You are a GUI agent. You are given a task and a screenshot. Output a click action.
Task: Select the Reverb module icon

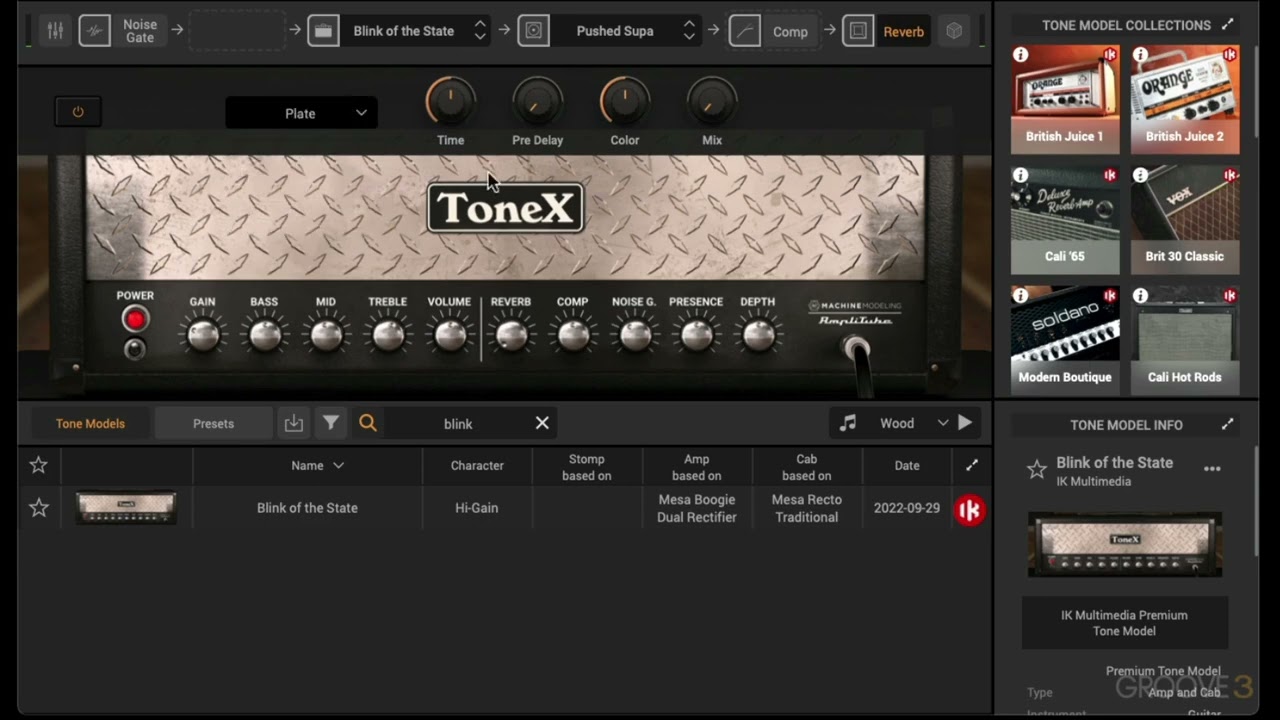pyautogui.click(x=858, y=31)
